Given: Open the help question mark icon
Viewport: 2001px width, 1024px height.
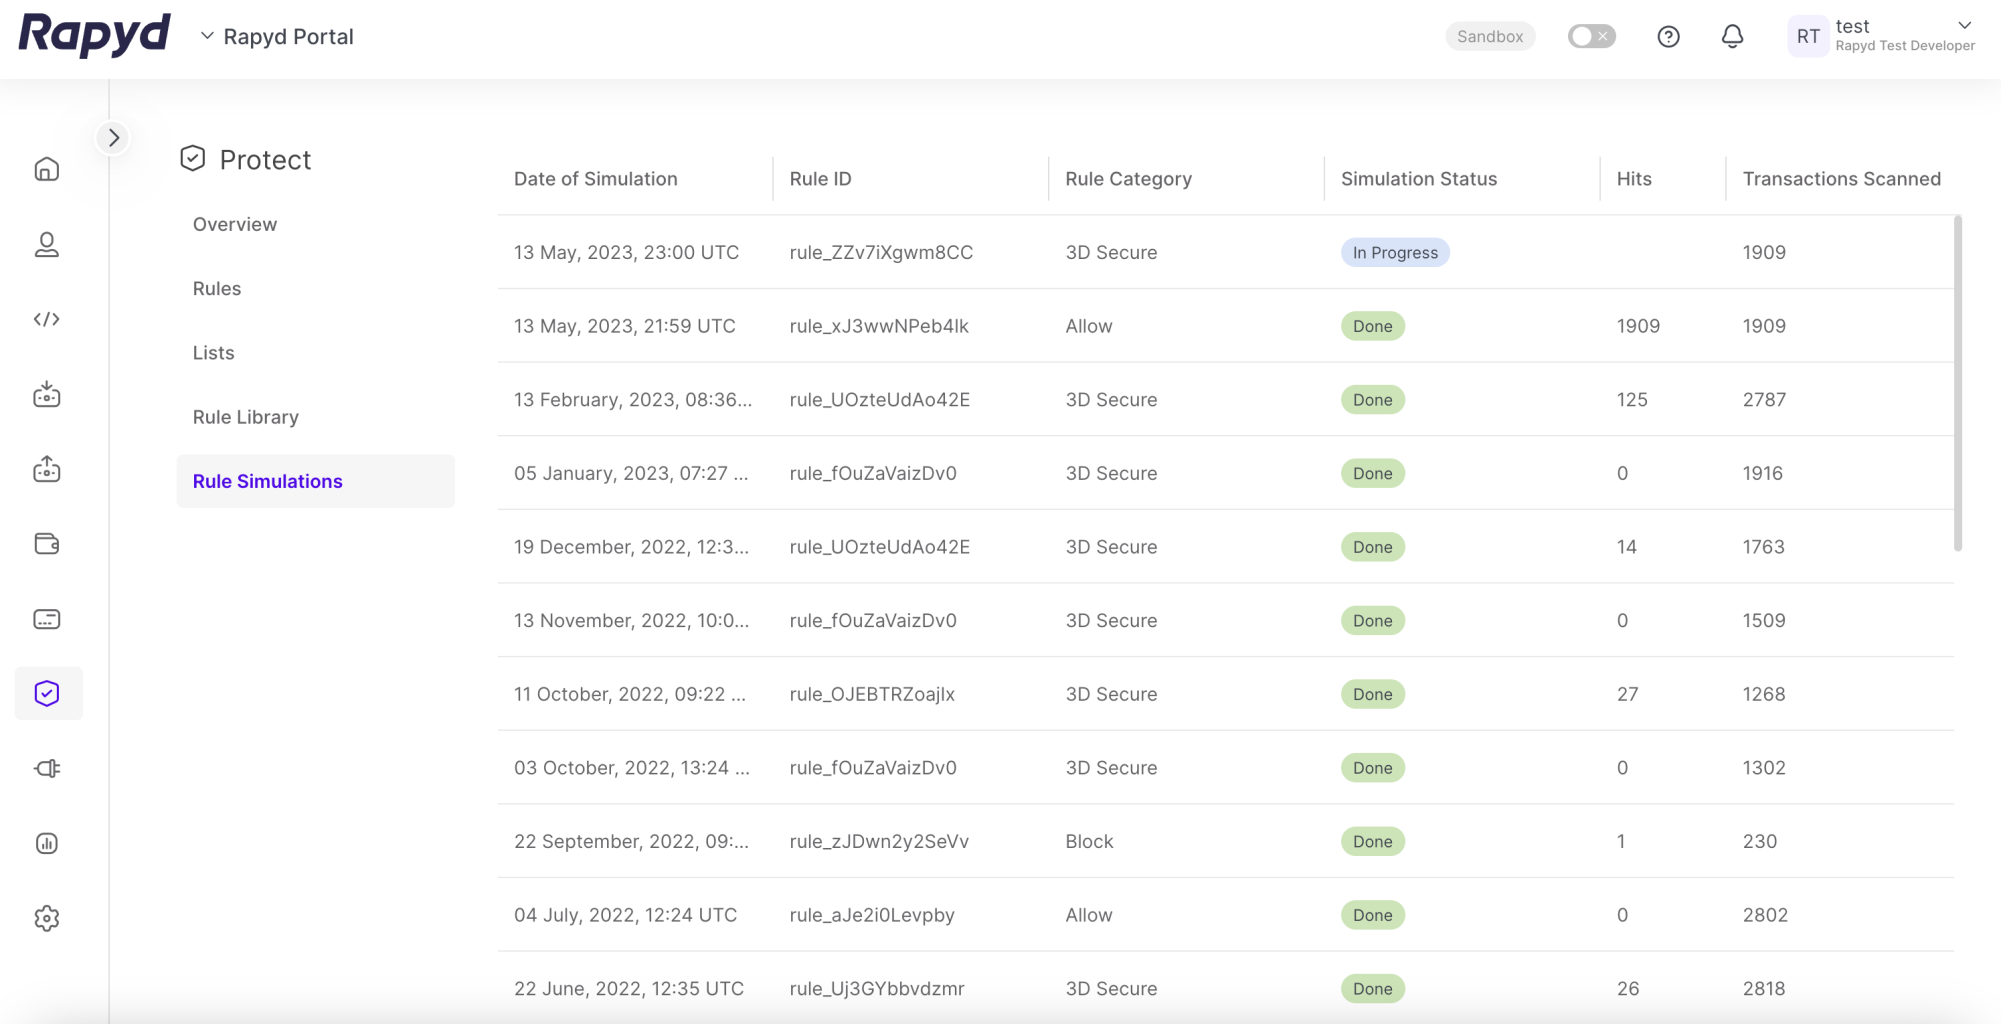Looking at the screenshot, I should pyautogui.click(x=1668, y=37).
